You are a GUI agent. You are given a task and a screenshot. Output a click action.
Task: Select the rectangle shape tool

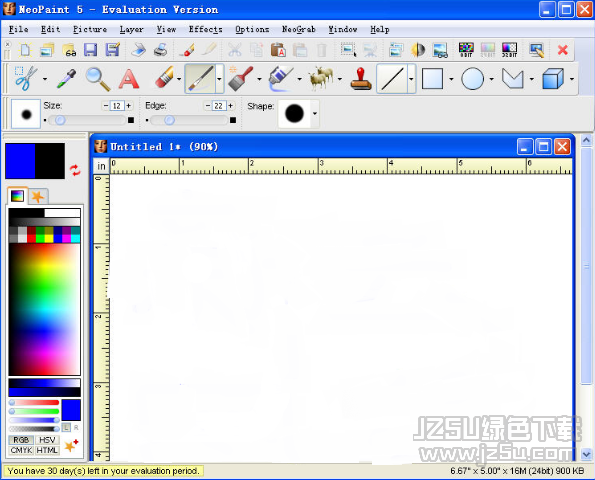[x=433, y=79]
